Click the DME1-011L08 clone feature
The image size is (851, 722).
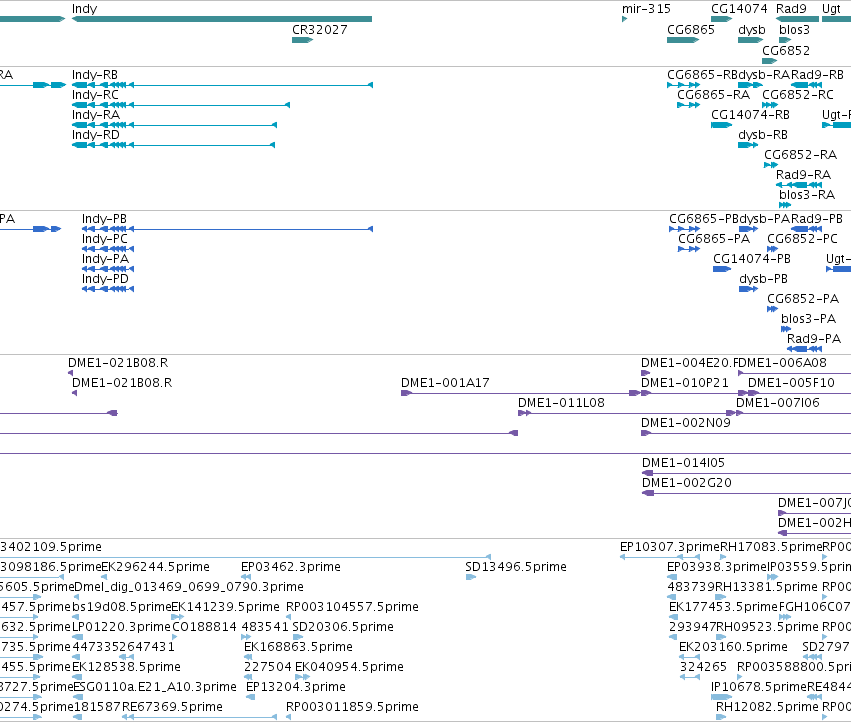627,413
